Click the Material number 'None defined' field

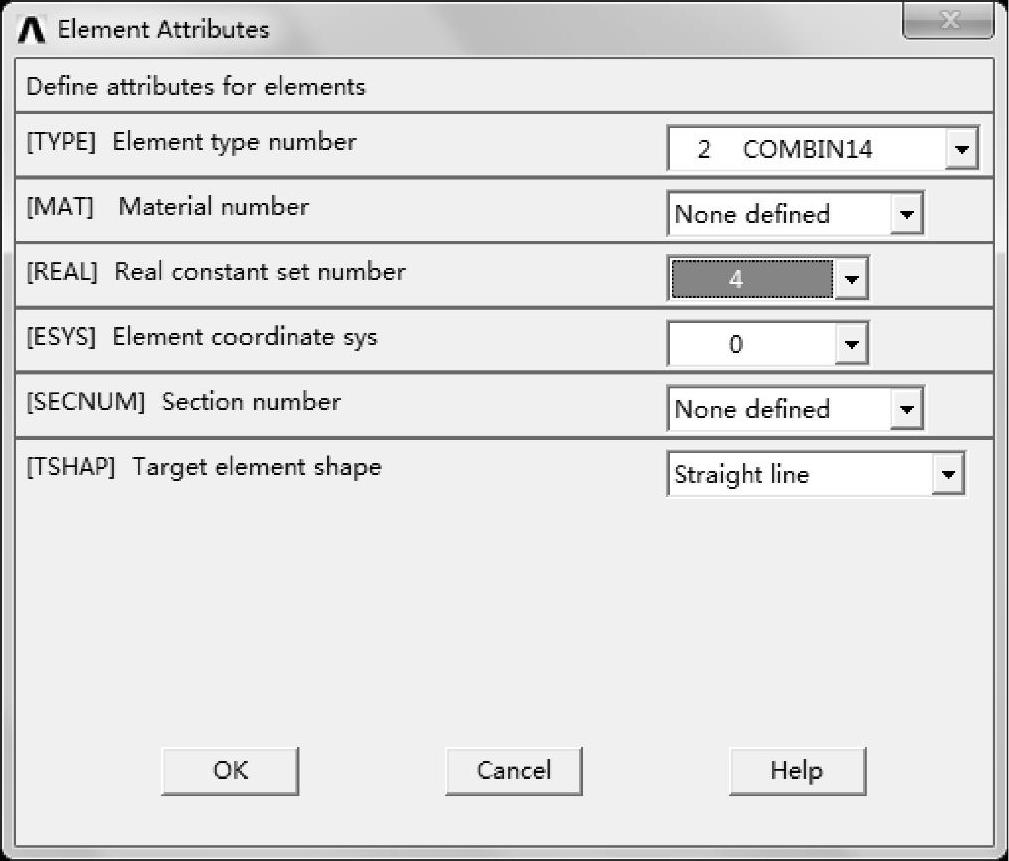tap(778, 214)
